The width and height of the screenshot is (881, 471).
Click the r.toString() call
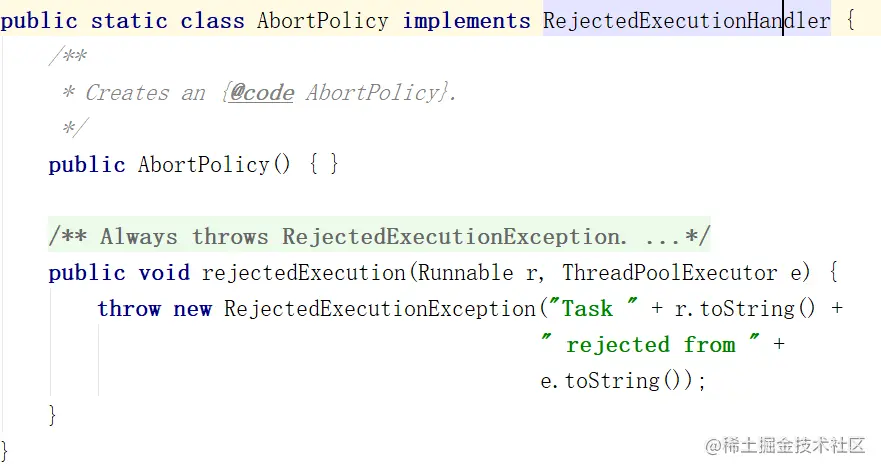click(x=745, y=309)
